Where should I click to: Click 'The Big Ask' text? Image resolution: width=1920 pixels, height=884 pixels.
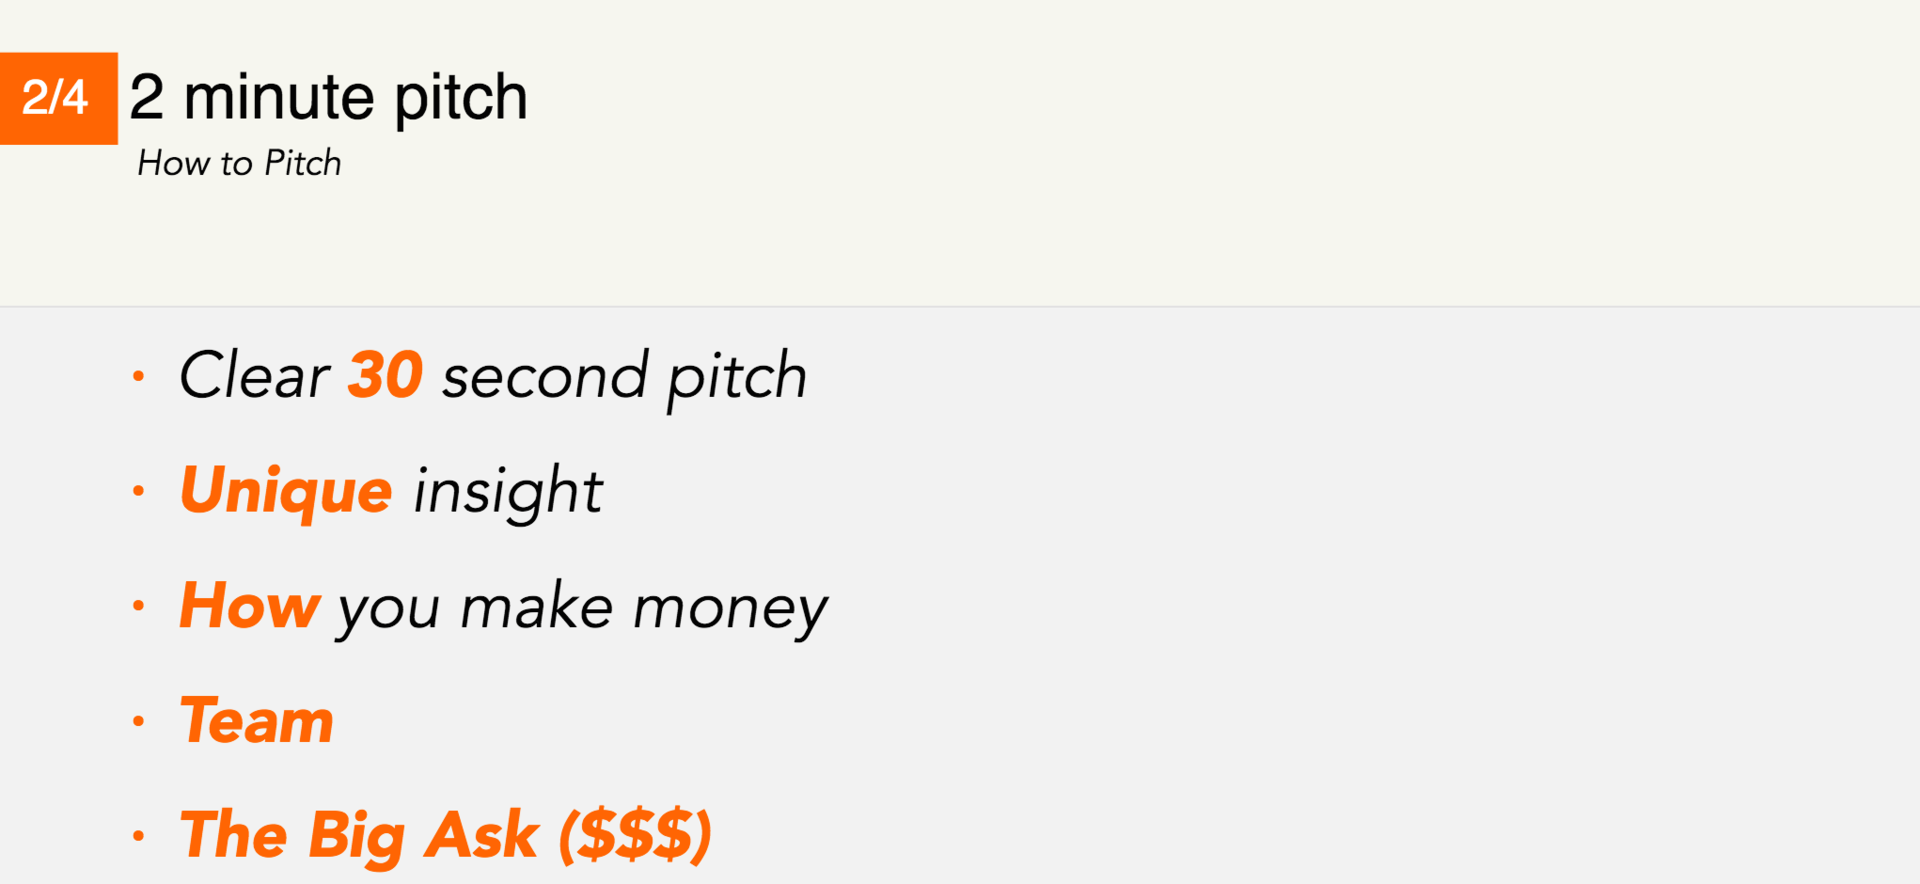pyautogui.click(x=359, y=835)
